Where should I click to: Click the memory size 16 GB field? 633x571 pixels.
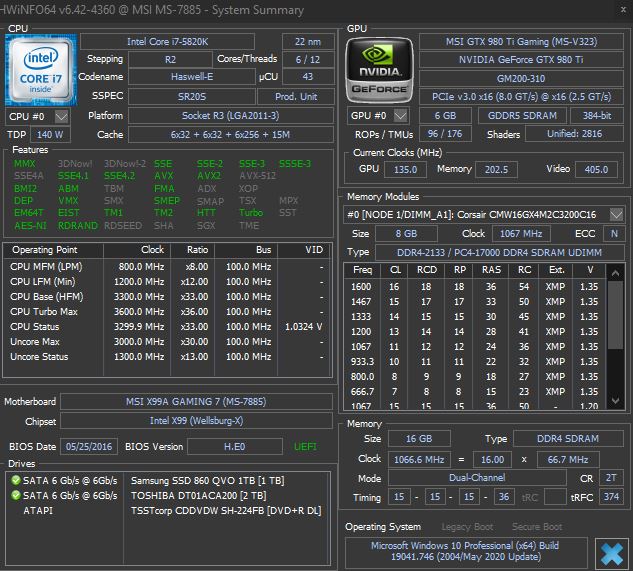click(x=419, y=439)
